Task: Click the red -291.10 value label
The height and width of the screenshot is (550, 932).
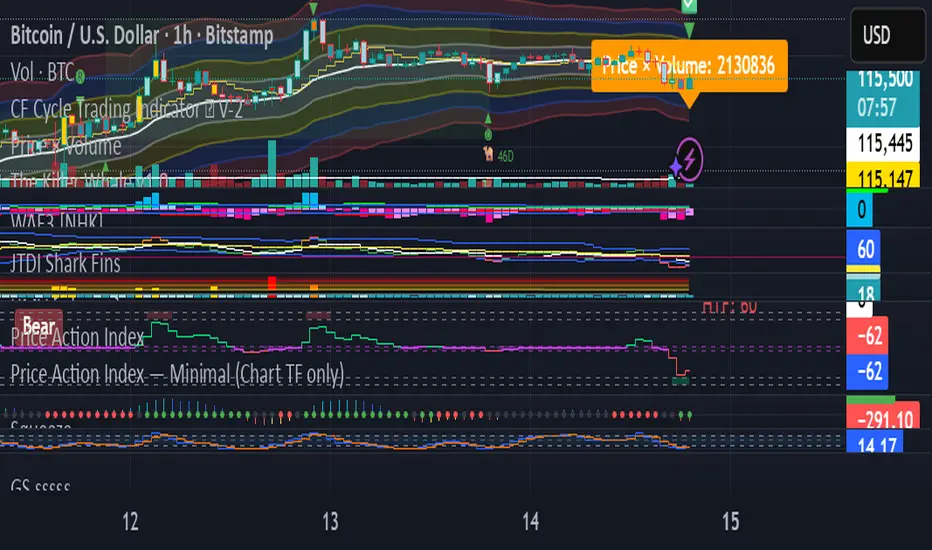Action: click(883, 417)
